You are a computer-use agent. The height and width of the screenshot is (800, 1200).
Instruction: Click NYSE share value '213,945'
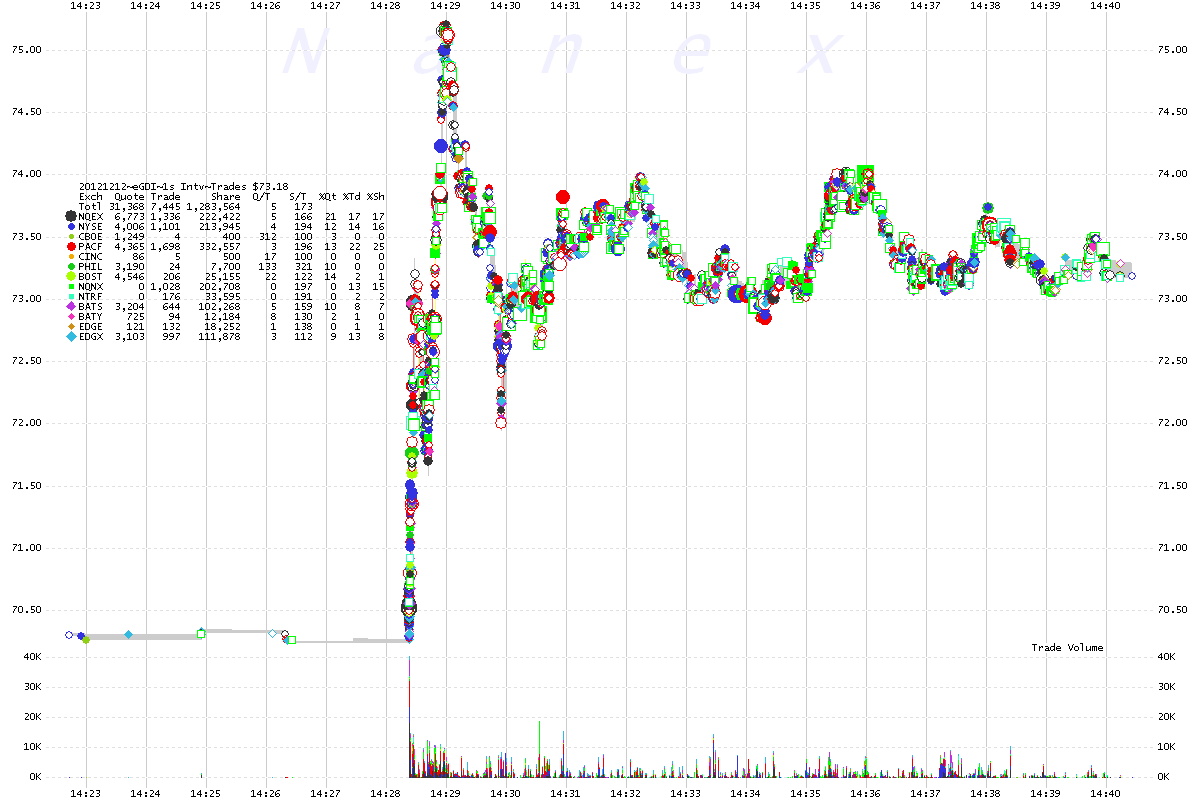pos(222,226)
